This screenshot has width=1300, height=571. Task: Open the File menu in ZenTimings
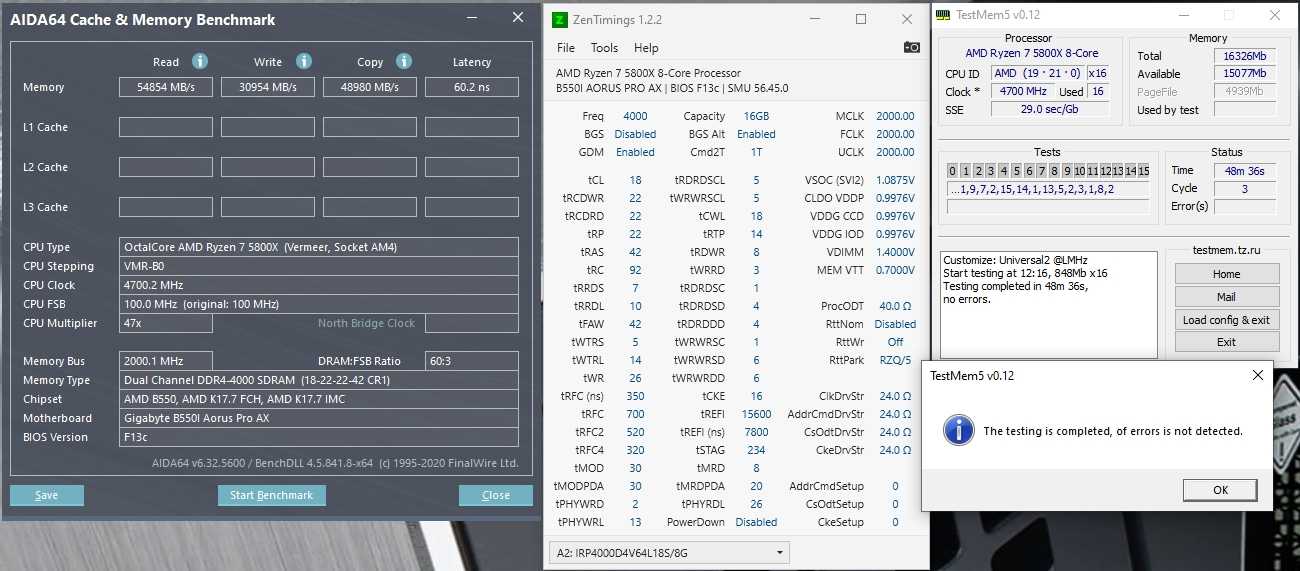coord(566,47)
